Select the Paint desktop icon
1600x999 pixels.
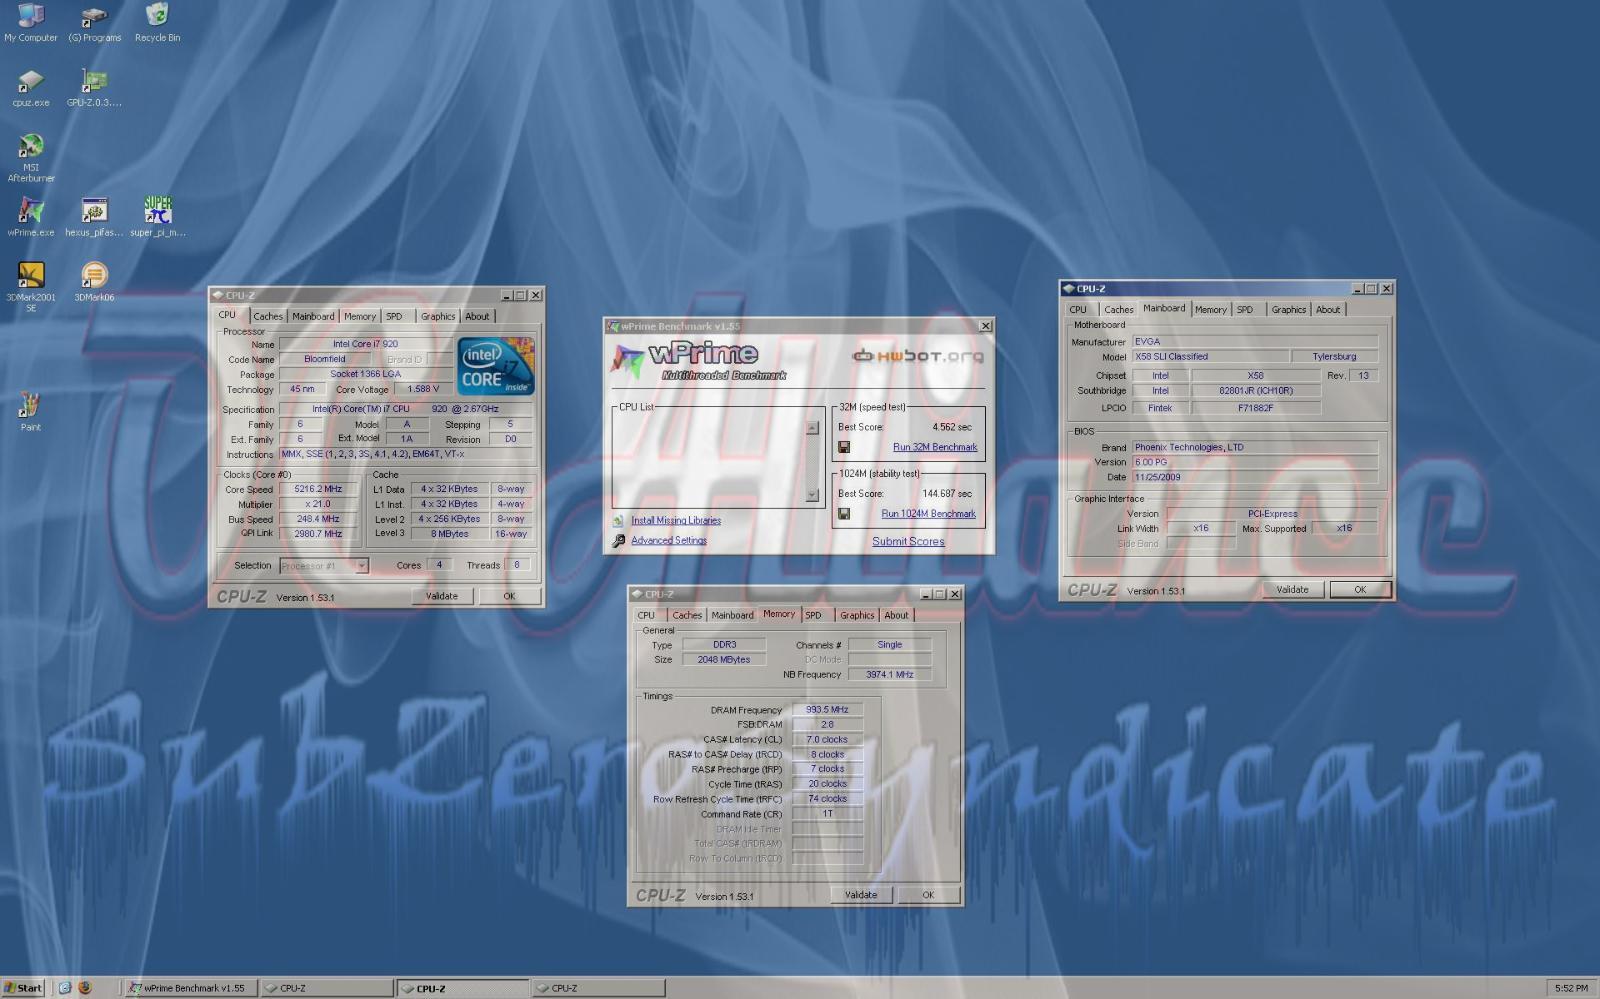coord(31,412)
